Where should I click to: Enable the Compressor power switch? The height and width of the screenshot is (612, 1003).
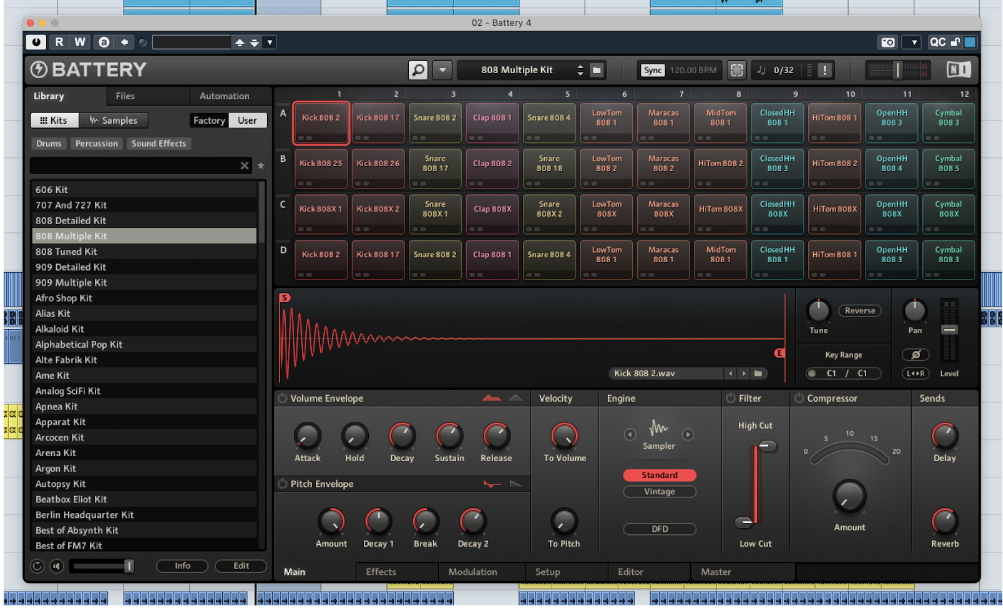coord(799,398)
